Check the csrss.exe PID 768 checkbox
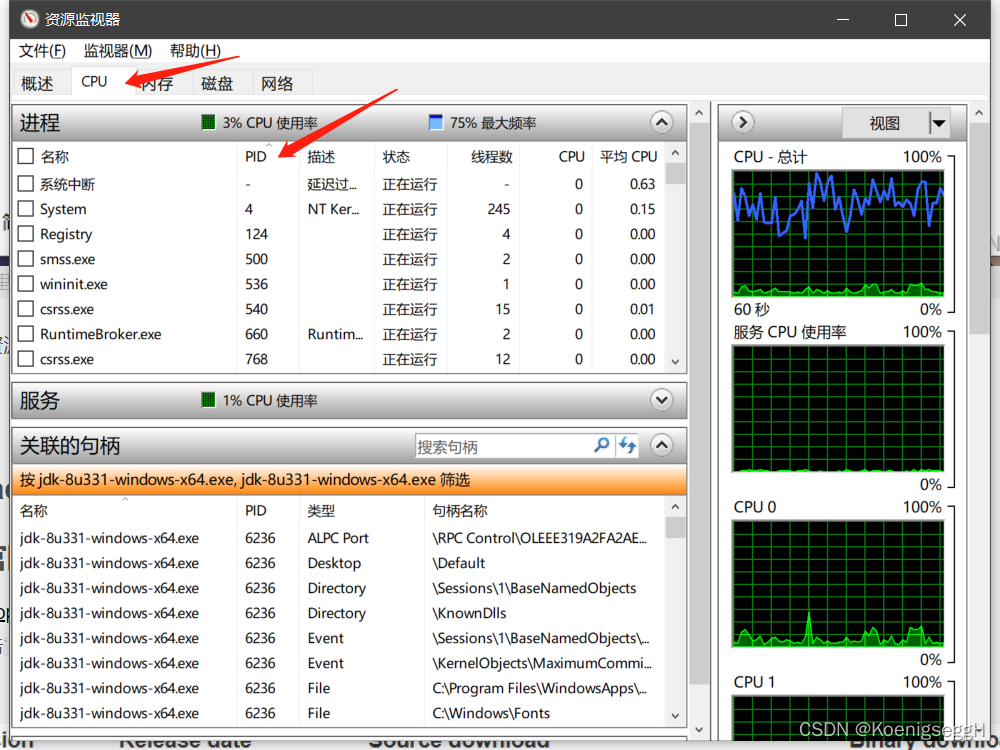Viewport: 1000px width, 750px height. [x=26, y=358]
